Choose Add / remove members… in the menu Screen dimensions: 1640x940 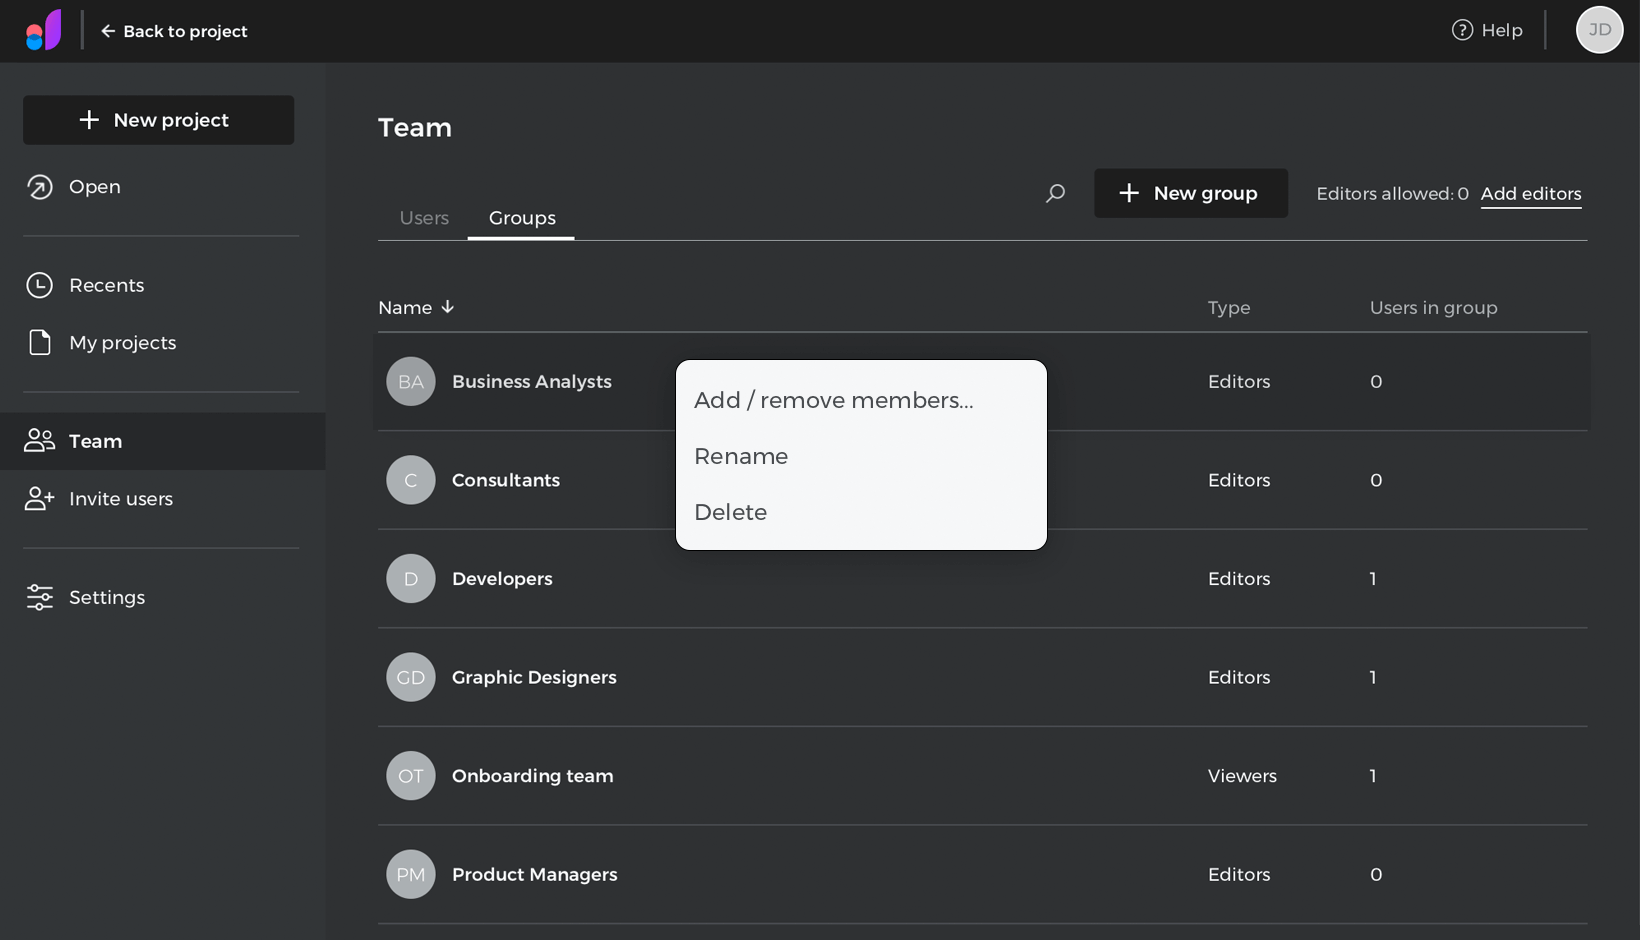(834, 400)
